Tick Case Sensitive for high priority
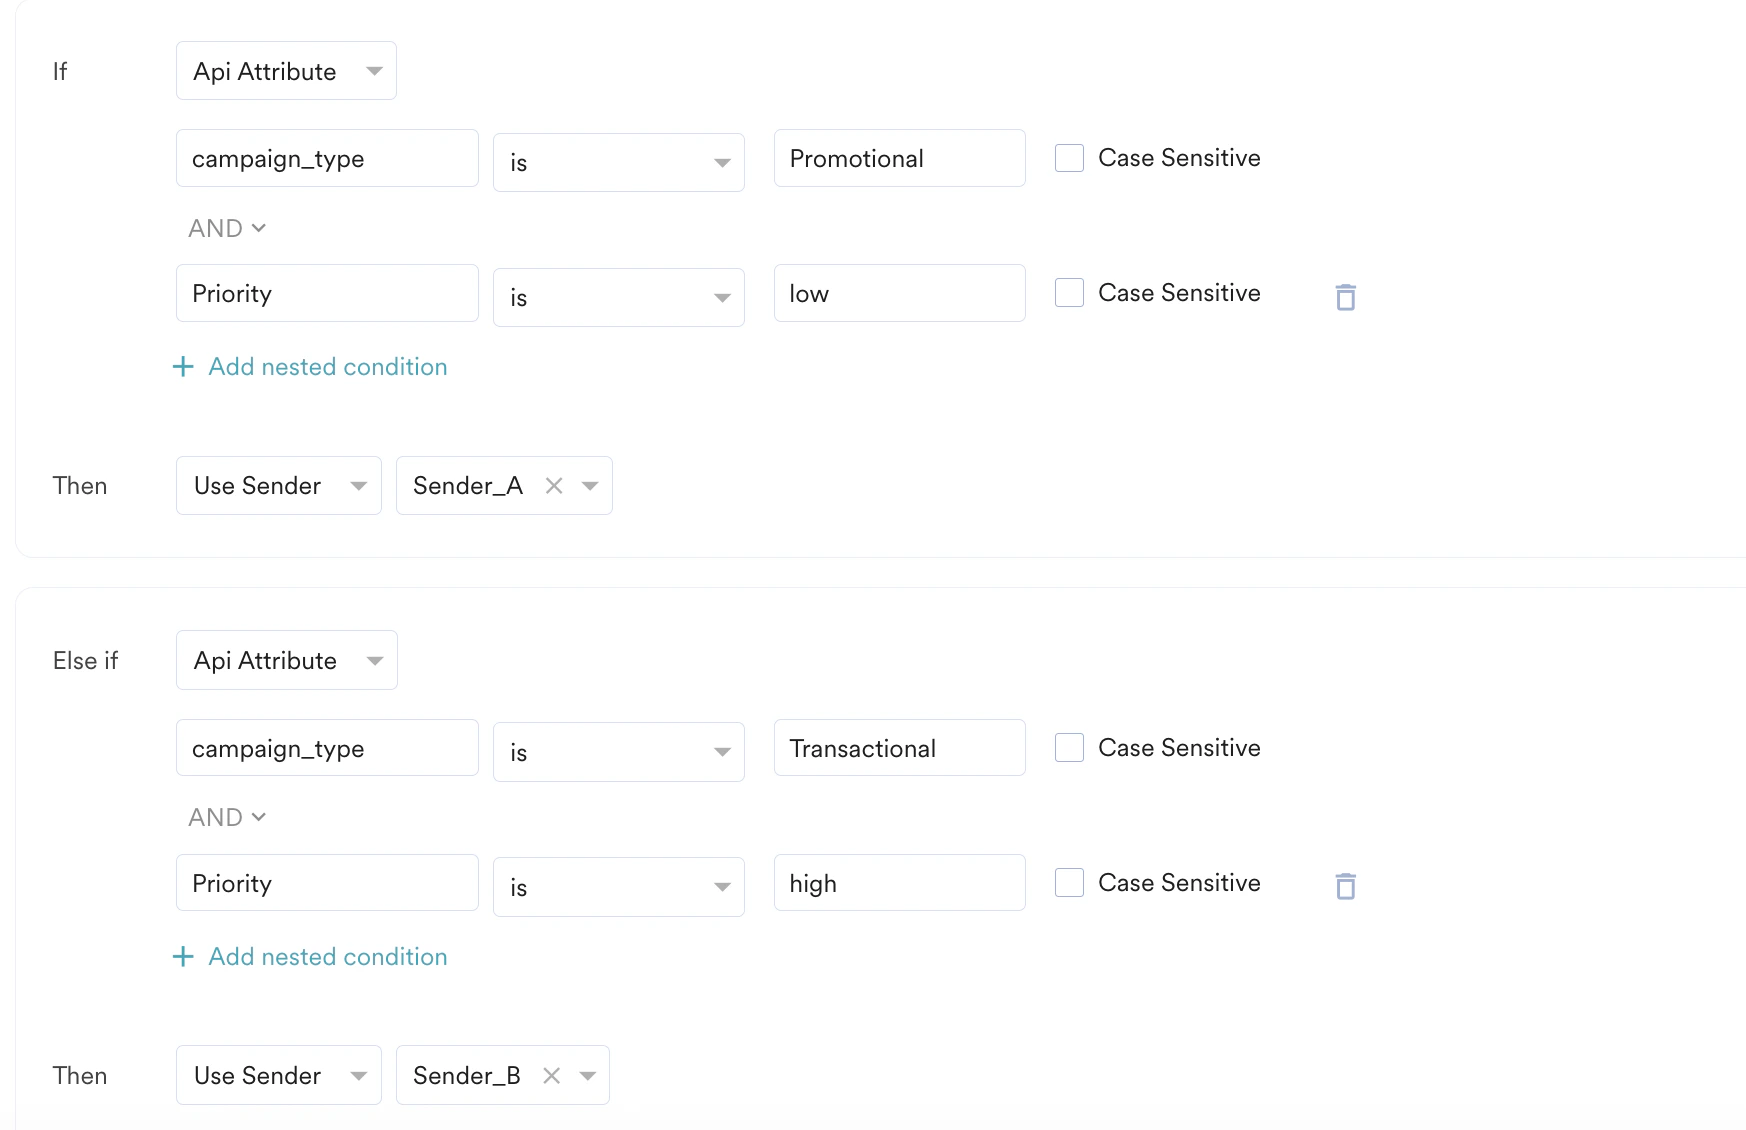The height and width of the screenshot is (1130, 1746). (x=1069, y=883)
